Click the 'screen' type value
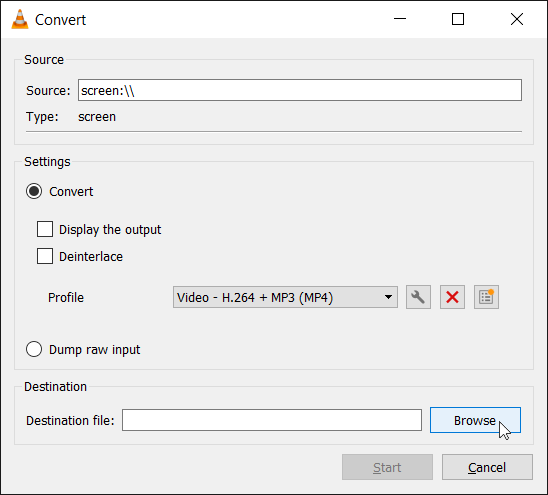The image size is (548, 495). tap(97, 117)
